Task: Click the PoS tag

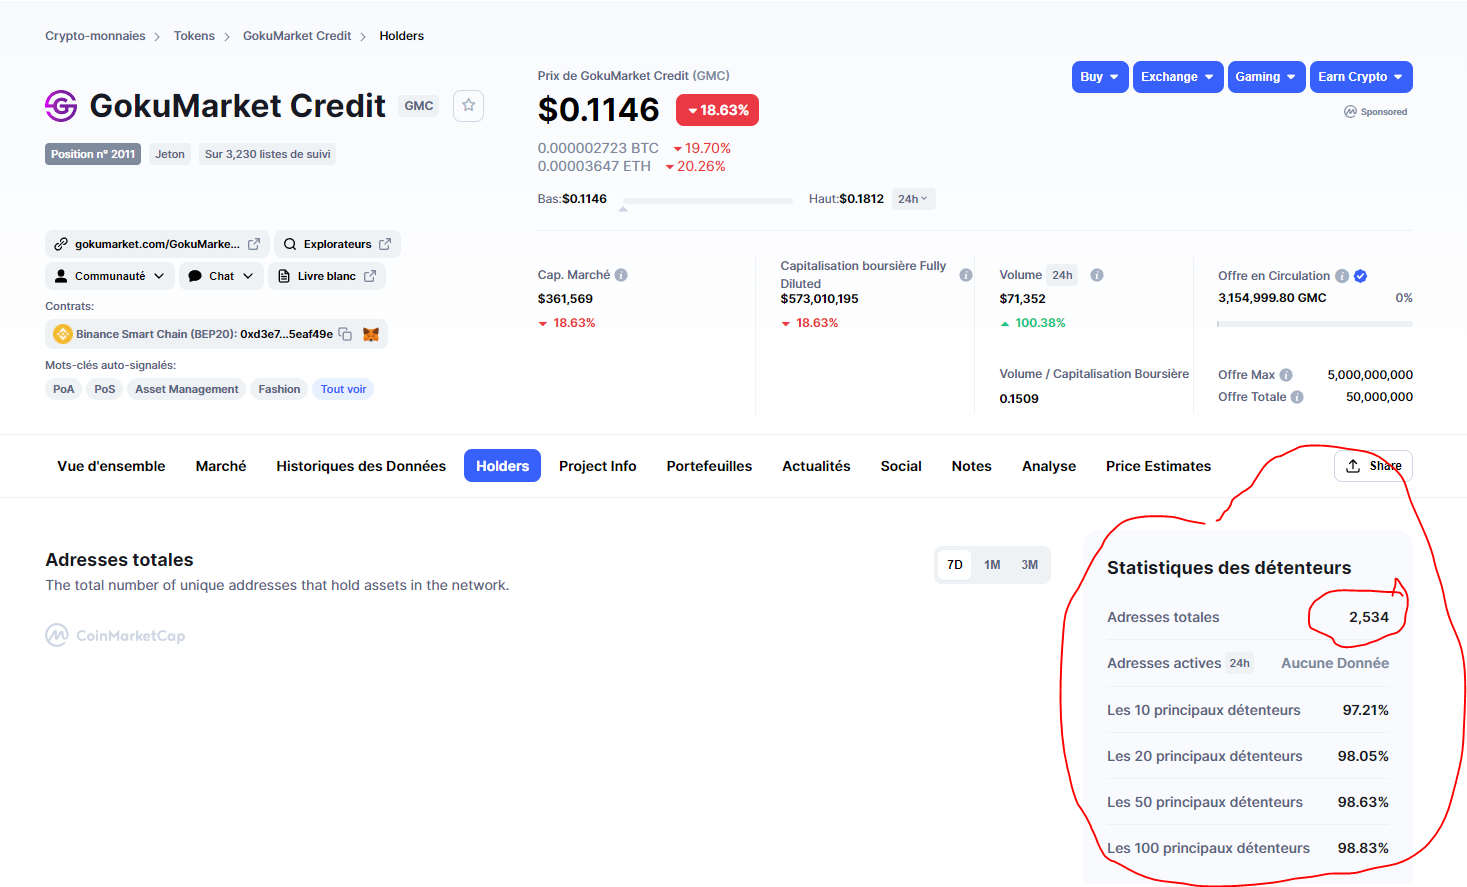Action: pos(105,389)
